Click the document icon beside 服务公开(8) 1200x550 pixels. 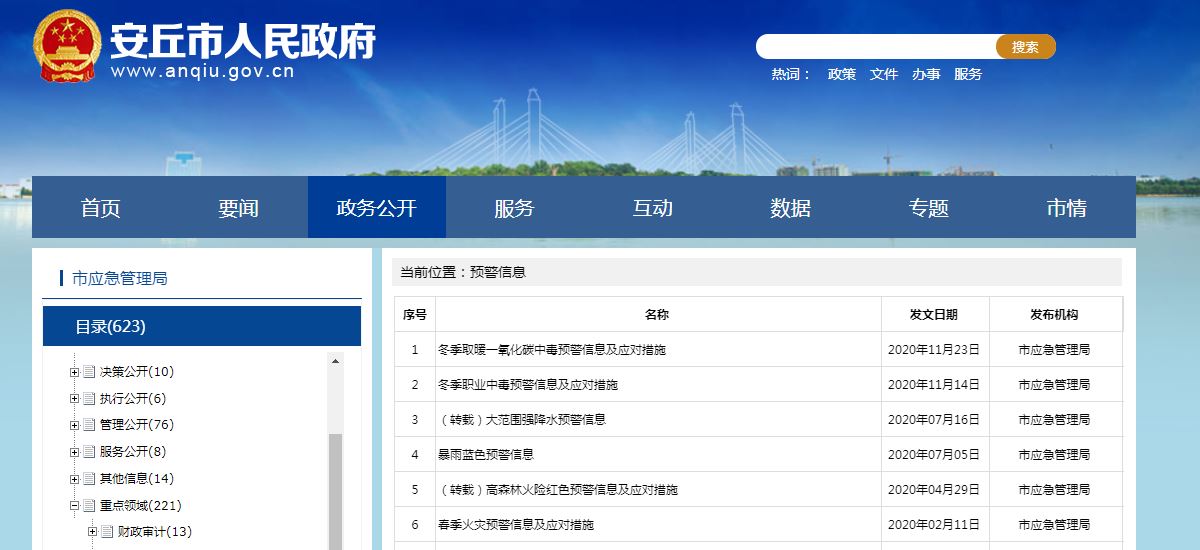tap(89, 452)
